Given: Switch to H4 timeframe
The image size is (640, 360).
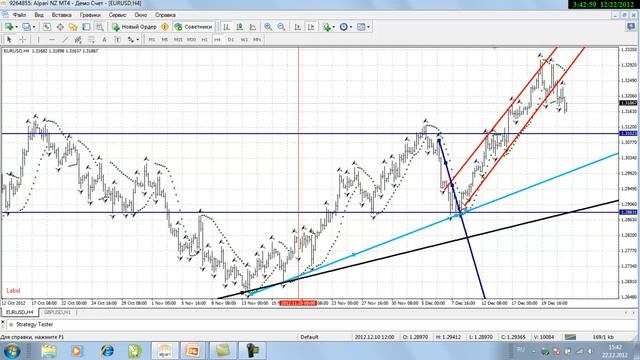Looking at the screenshot, I should 218,40.
